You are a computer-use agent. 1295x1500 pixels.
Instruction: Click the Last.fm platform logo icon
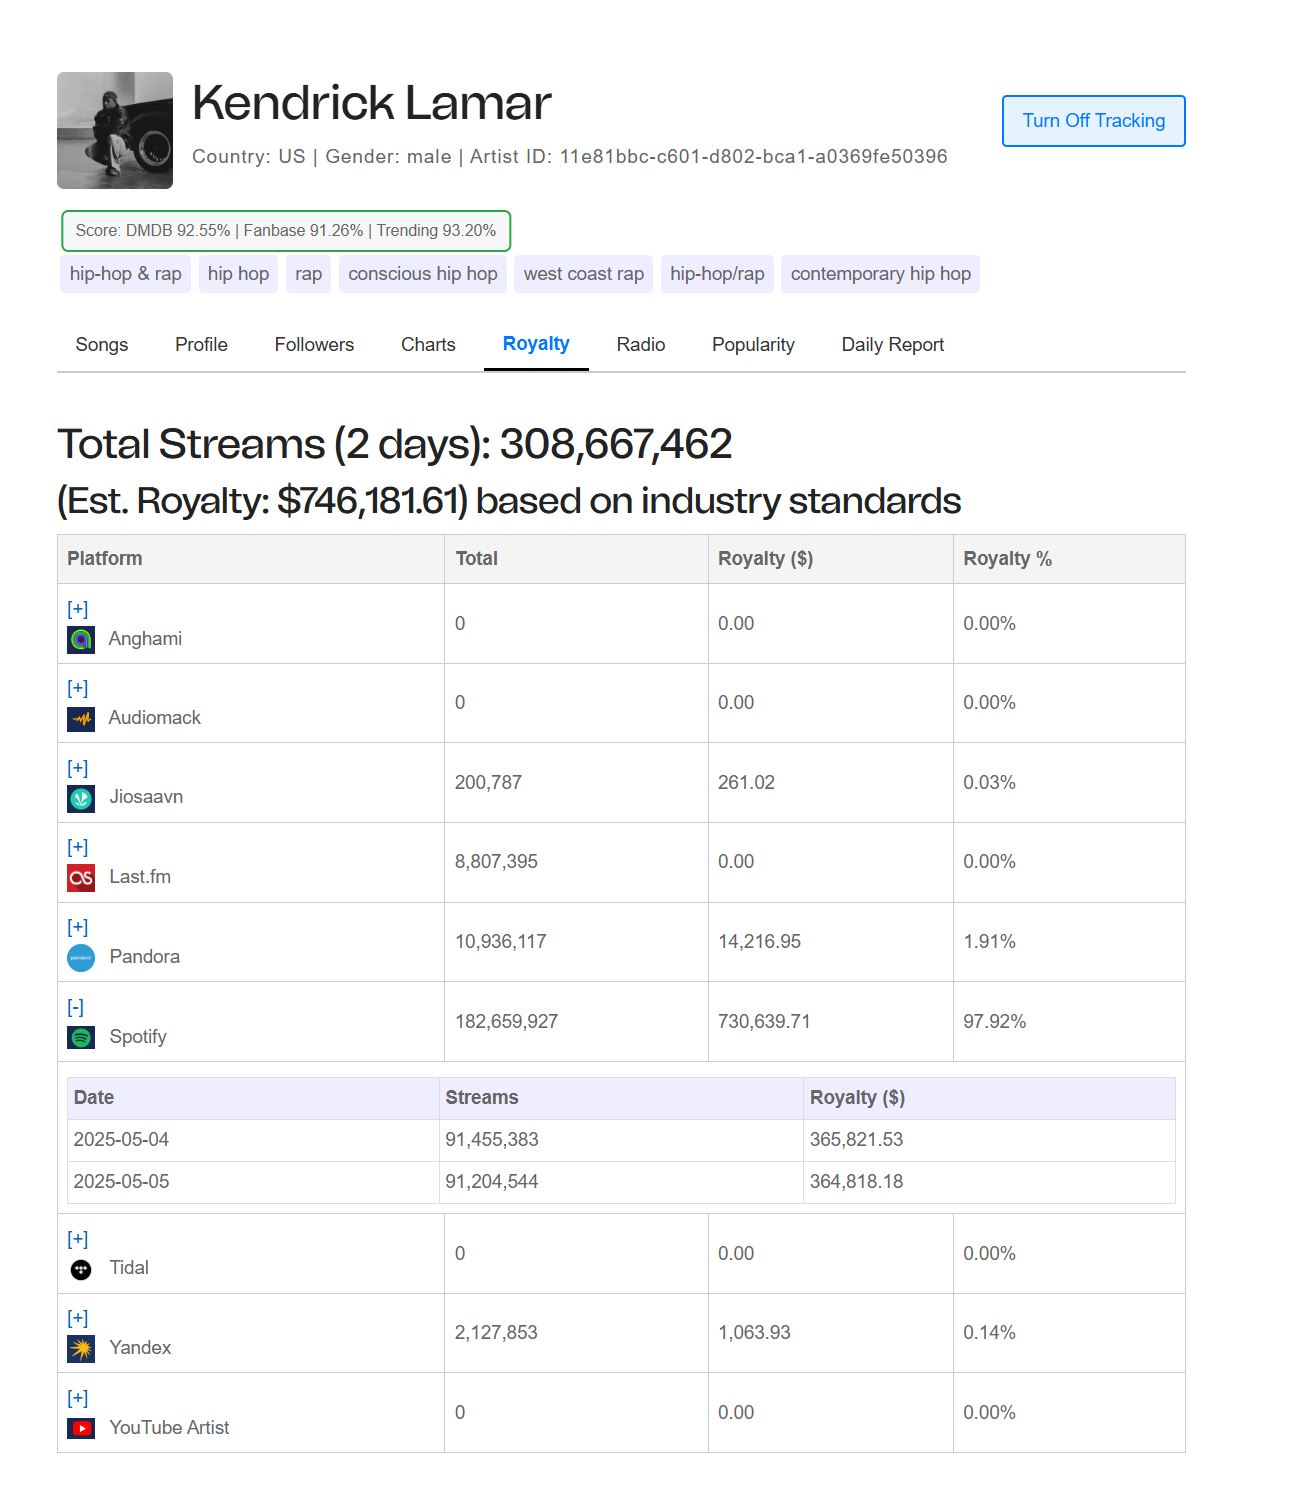pyautogui.click(x=81, y=878)
